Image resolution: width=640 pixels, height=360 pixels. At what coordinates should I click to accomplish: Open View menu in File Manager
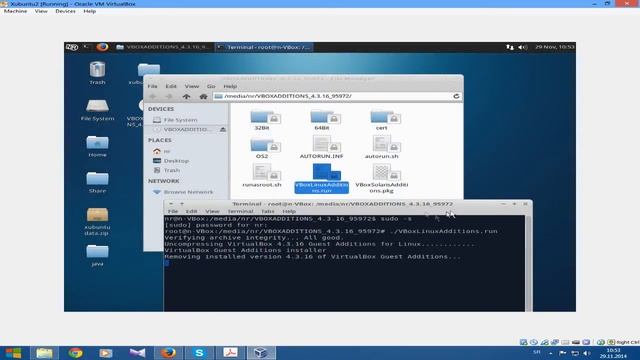191,86
